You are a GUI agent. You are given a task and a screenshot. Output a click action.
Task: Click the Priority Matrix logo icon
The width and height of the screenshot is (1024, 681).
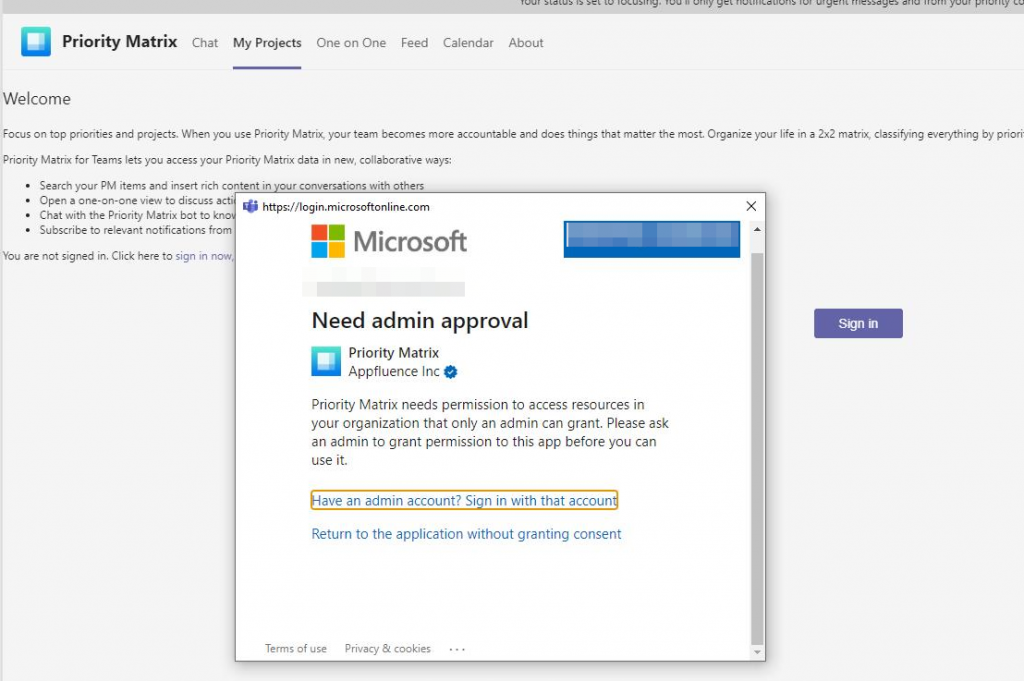point(36,42)
